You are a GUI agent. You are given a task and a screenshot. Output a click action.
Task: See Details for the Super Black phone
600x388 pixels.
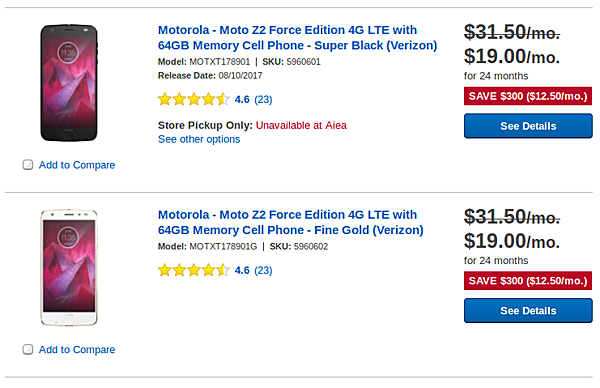click(528, 126)
